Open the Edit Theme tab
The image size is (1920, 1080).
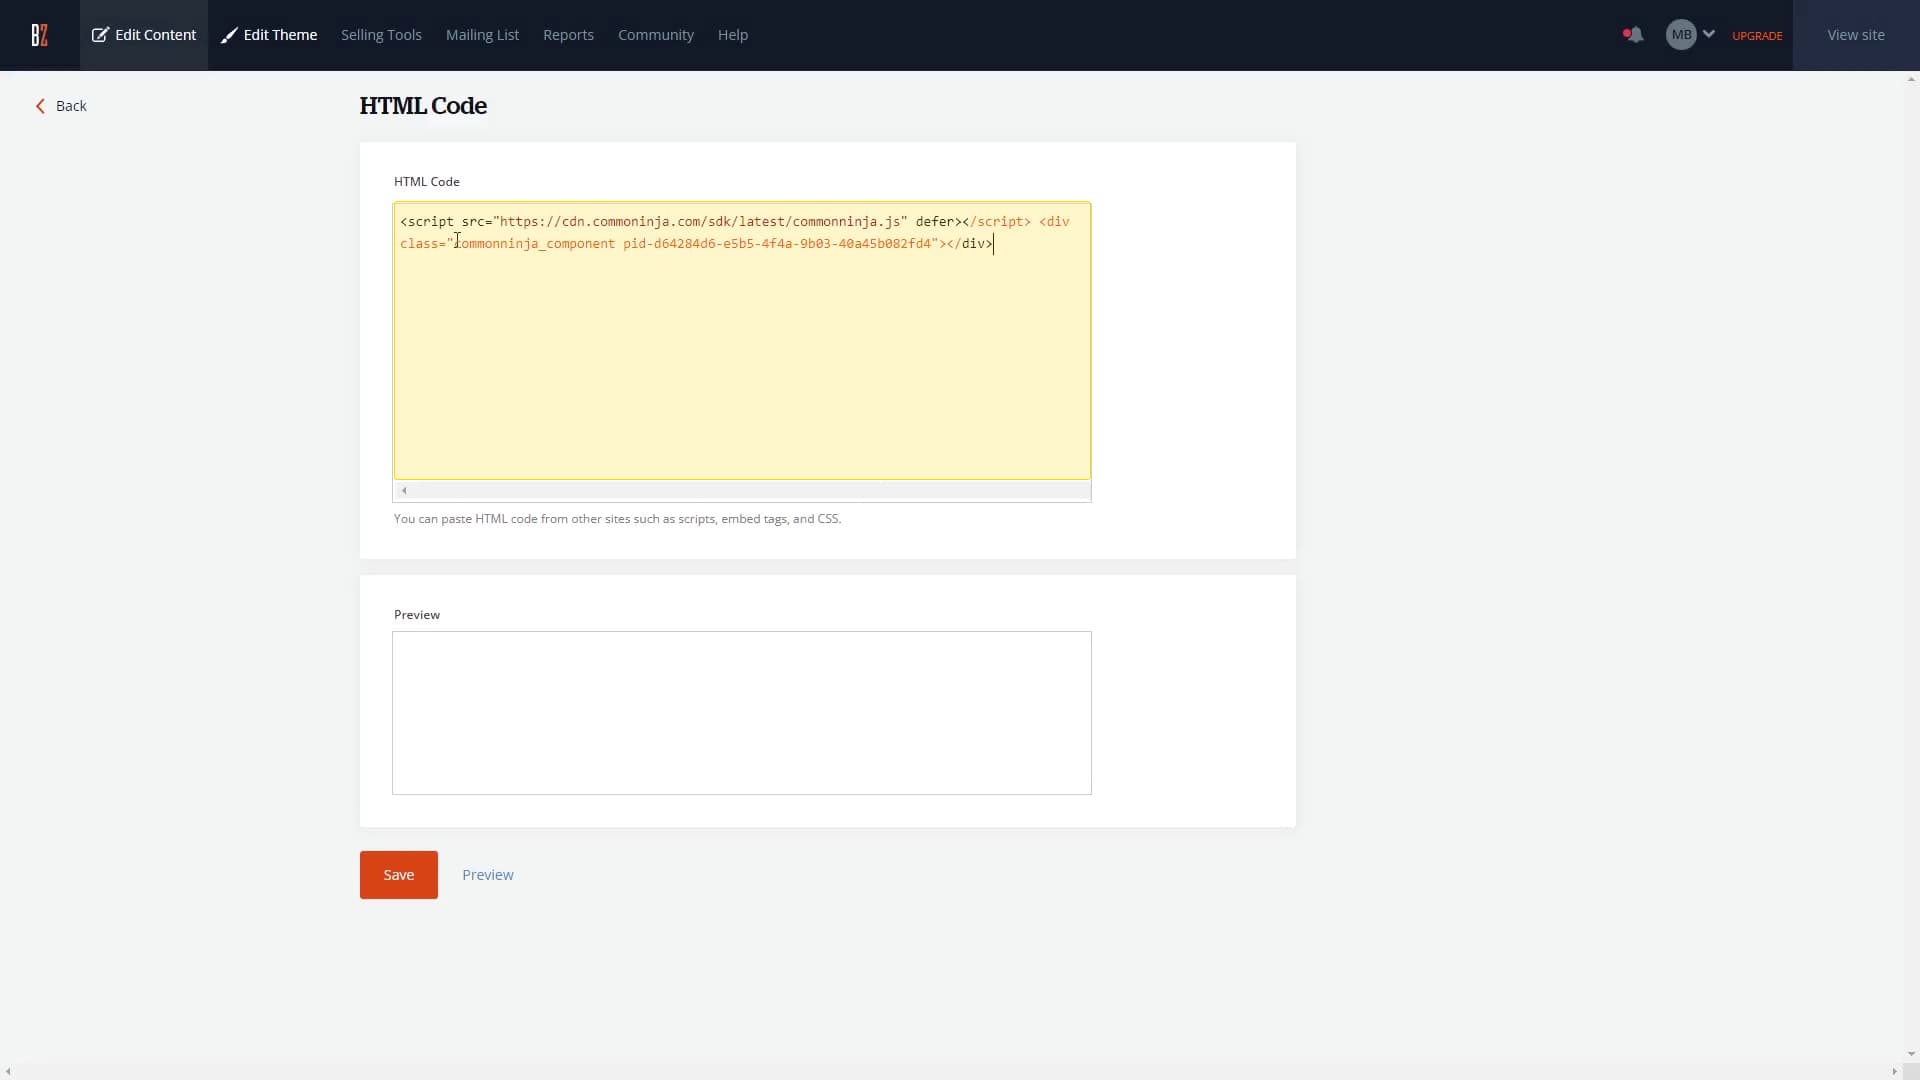click(269, 35)
